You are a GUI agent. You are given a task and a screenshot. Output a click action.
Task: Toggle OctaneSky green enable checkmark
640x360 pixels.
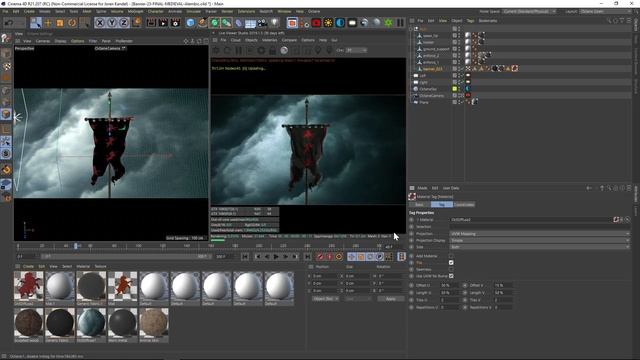point(454,89)
